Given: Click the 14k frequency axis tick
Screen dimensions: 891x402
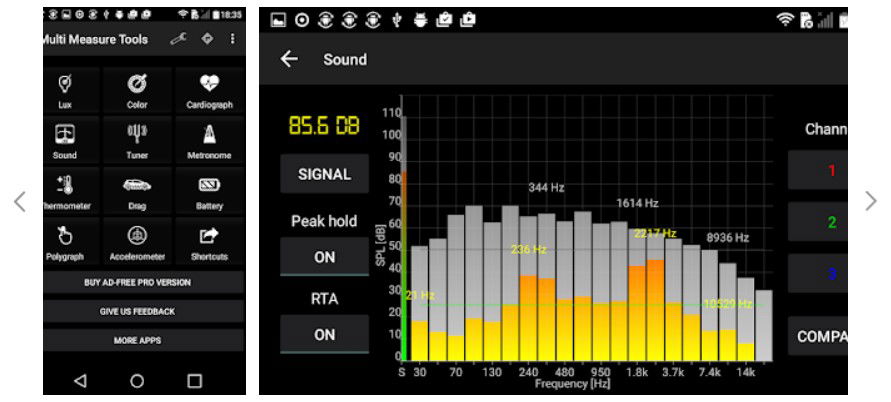Looking at the screenshot, I should pyautogui.click(x=746, y=373).
